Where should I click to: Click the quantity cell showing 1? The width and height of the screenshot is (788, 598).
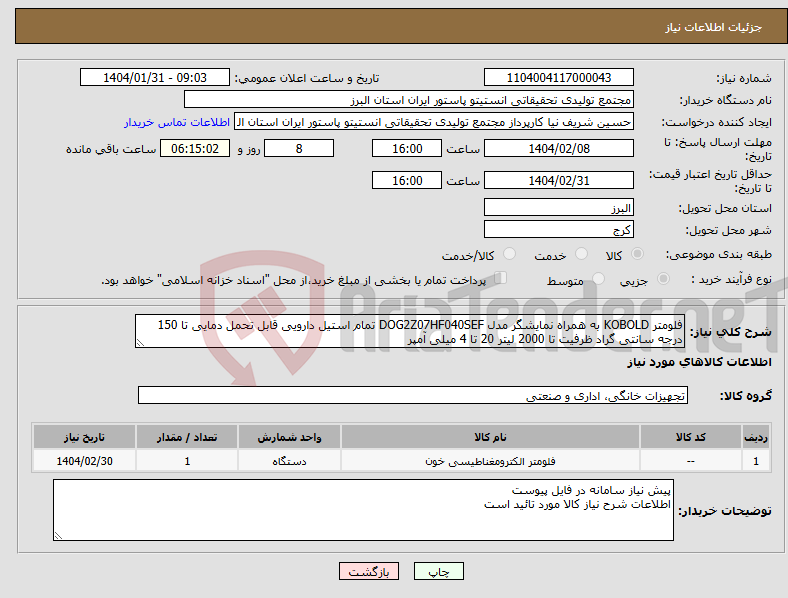187,461
